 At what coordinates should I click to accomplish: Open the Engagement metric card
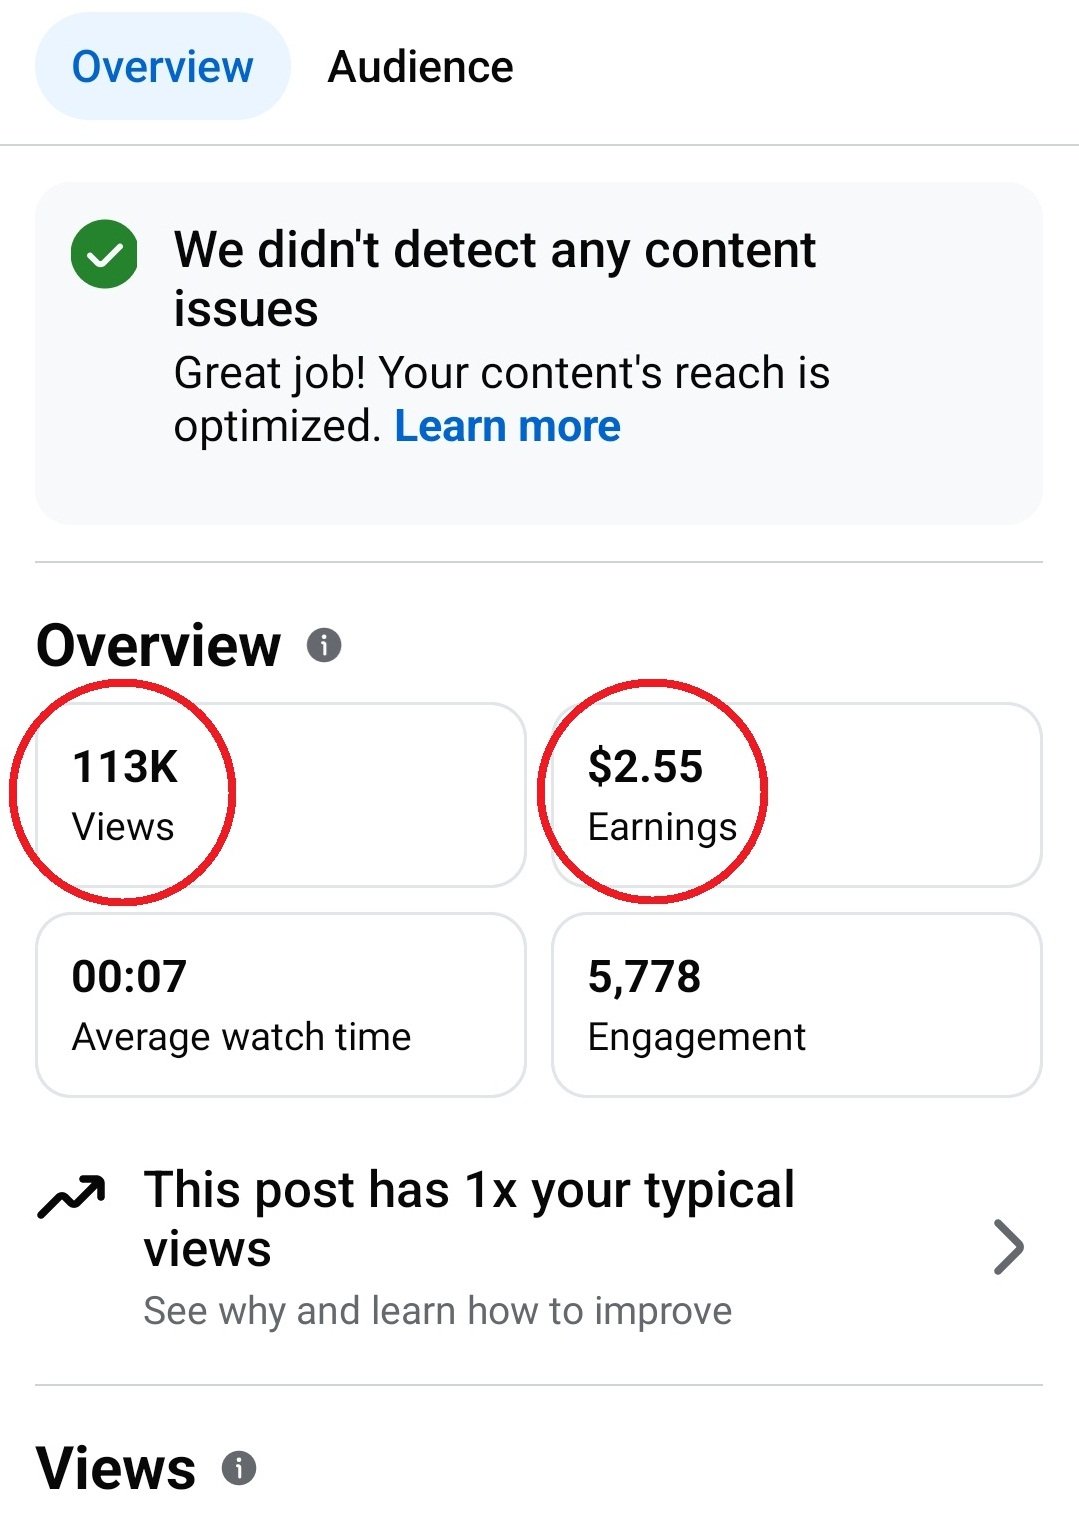pyautogui.click(x=796, y=1005)
